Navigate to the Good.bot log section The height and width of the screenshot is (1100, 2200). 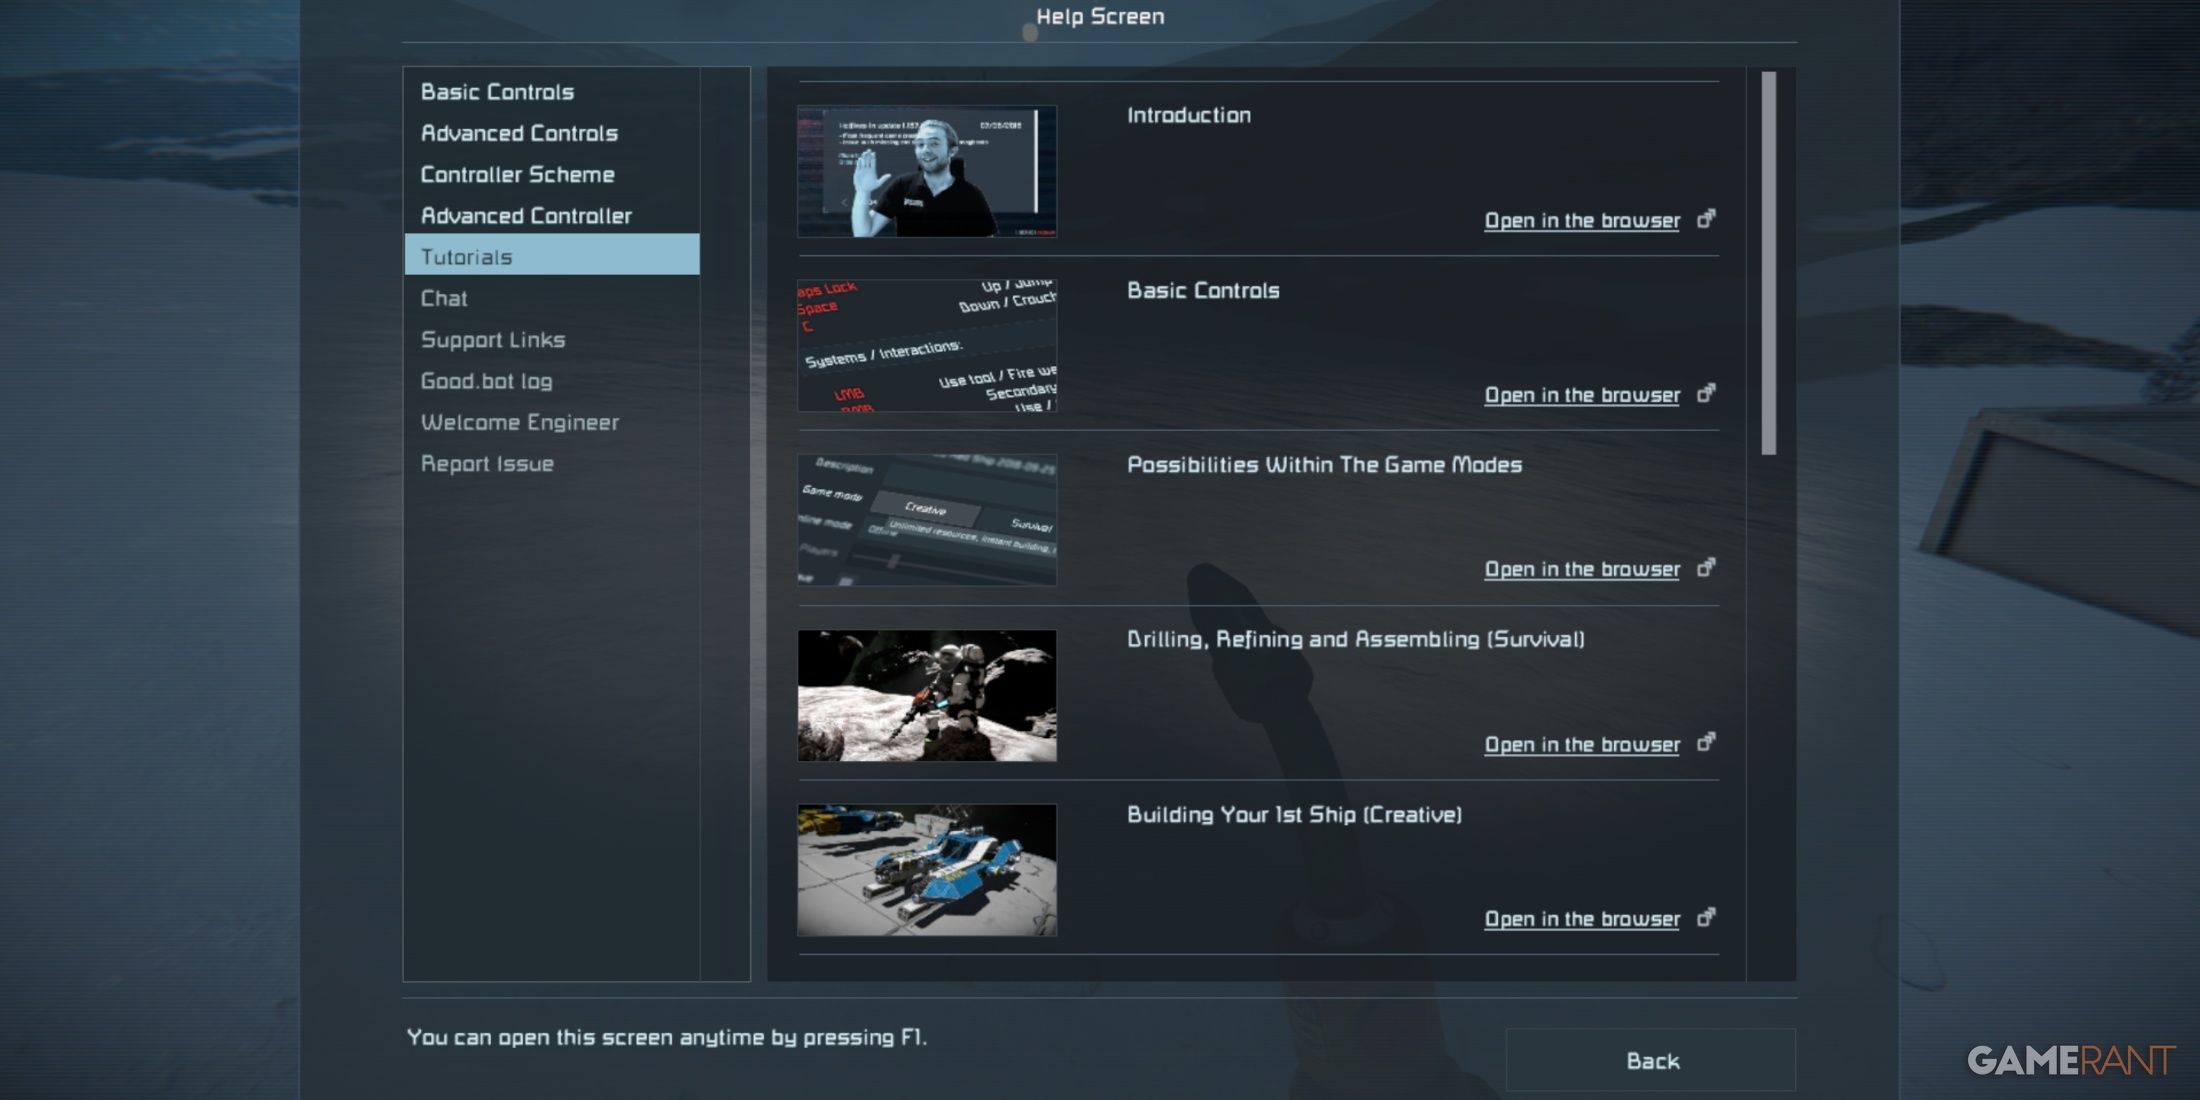click(x=485, y=379)
